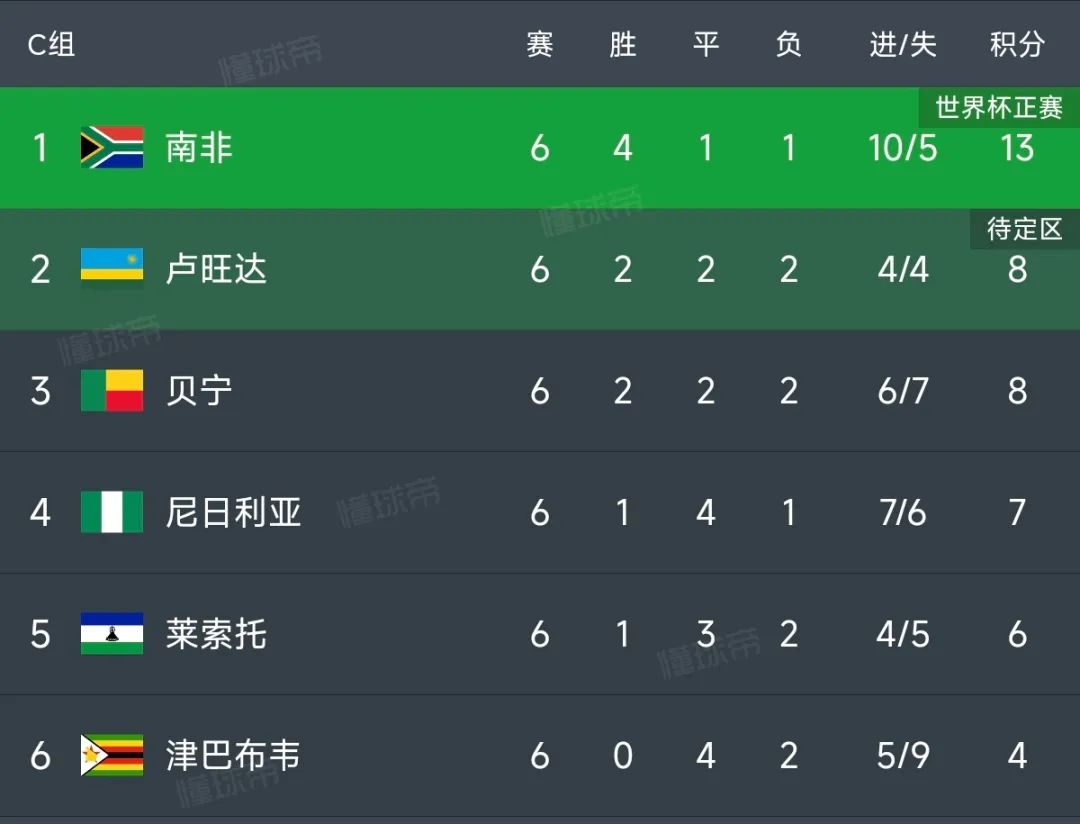Click the Lesotho flag icon
Screen dimensions: 1080x824
112,634
